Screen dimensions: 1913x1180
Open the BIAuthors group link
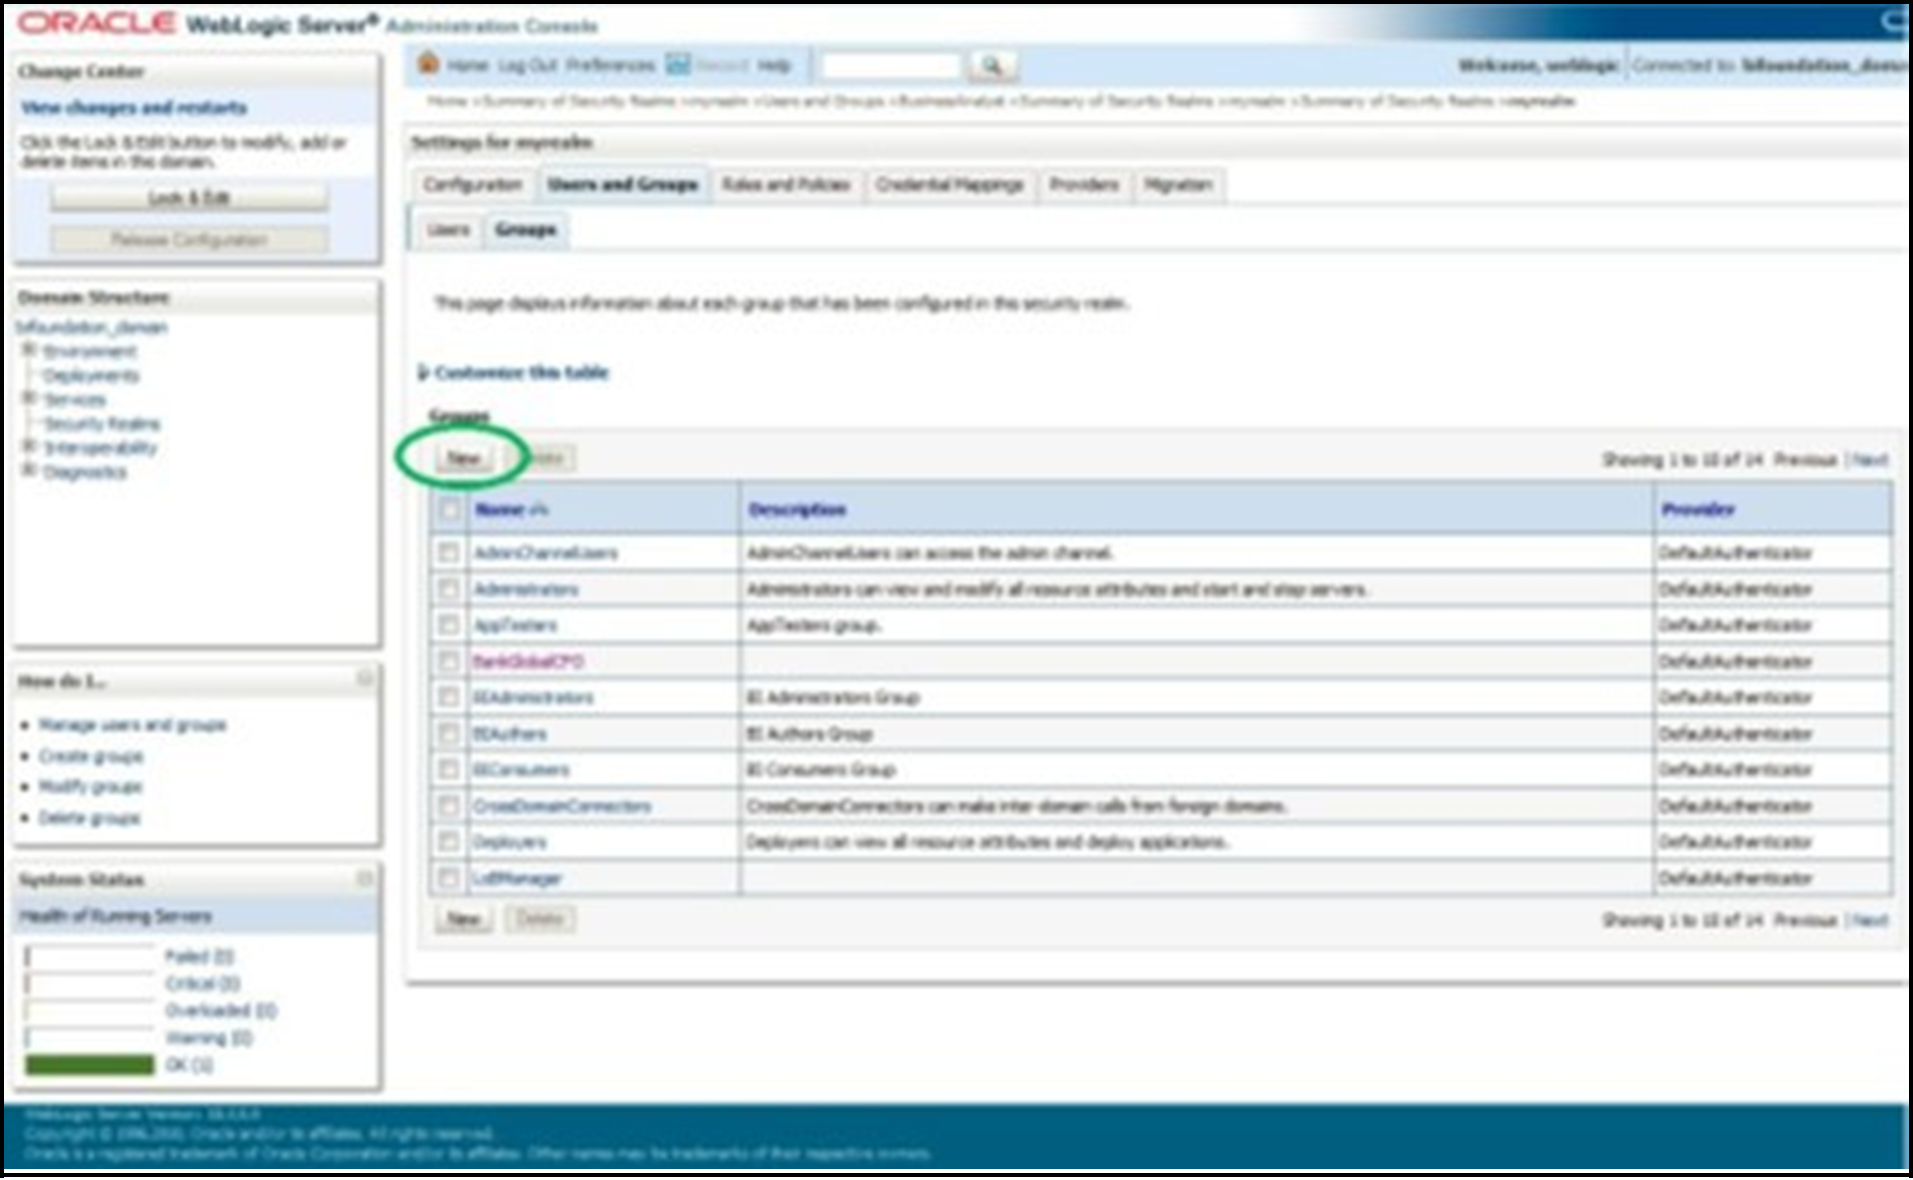[509, 733]
